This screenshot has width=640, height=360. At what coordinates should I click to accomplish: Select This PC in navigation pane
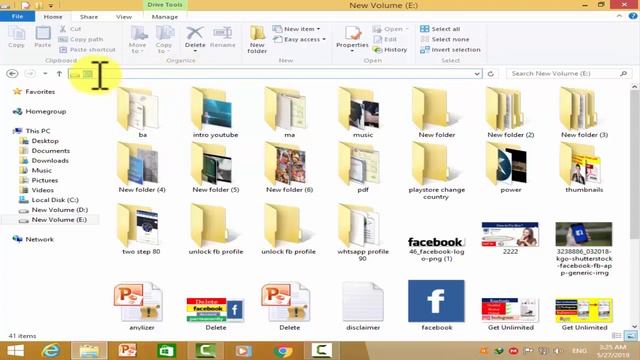tap(32, 131)
